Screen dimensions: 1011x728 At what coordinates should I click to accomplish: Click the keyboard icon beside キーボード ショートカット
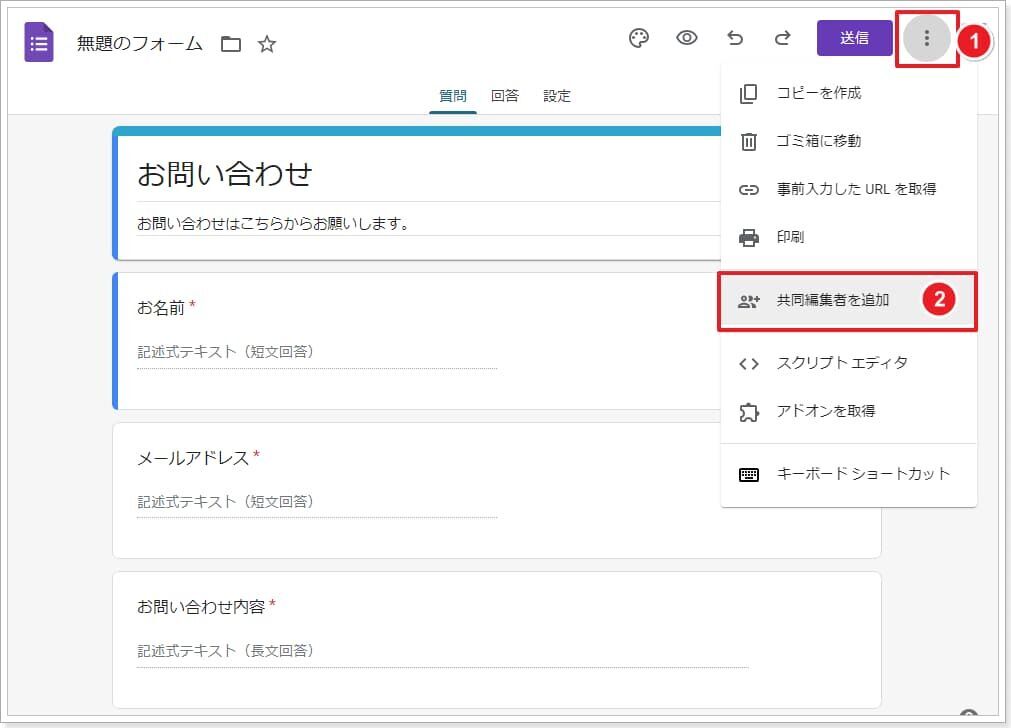click(x=749, y=475)
